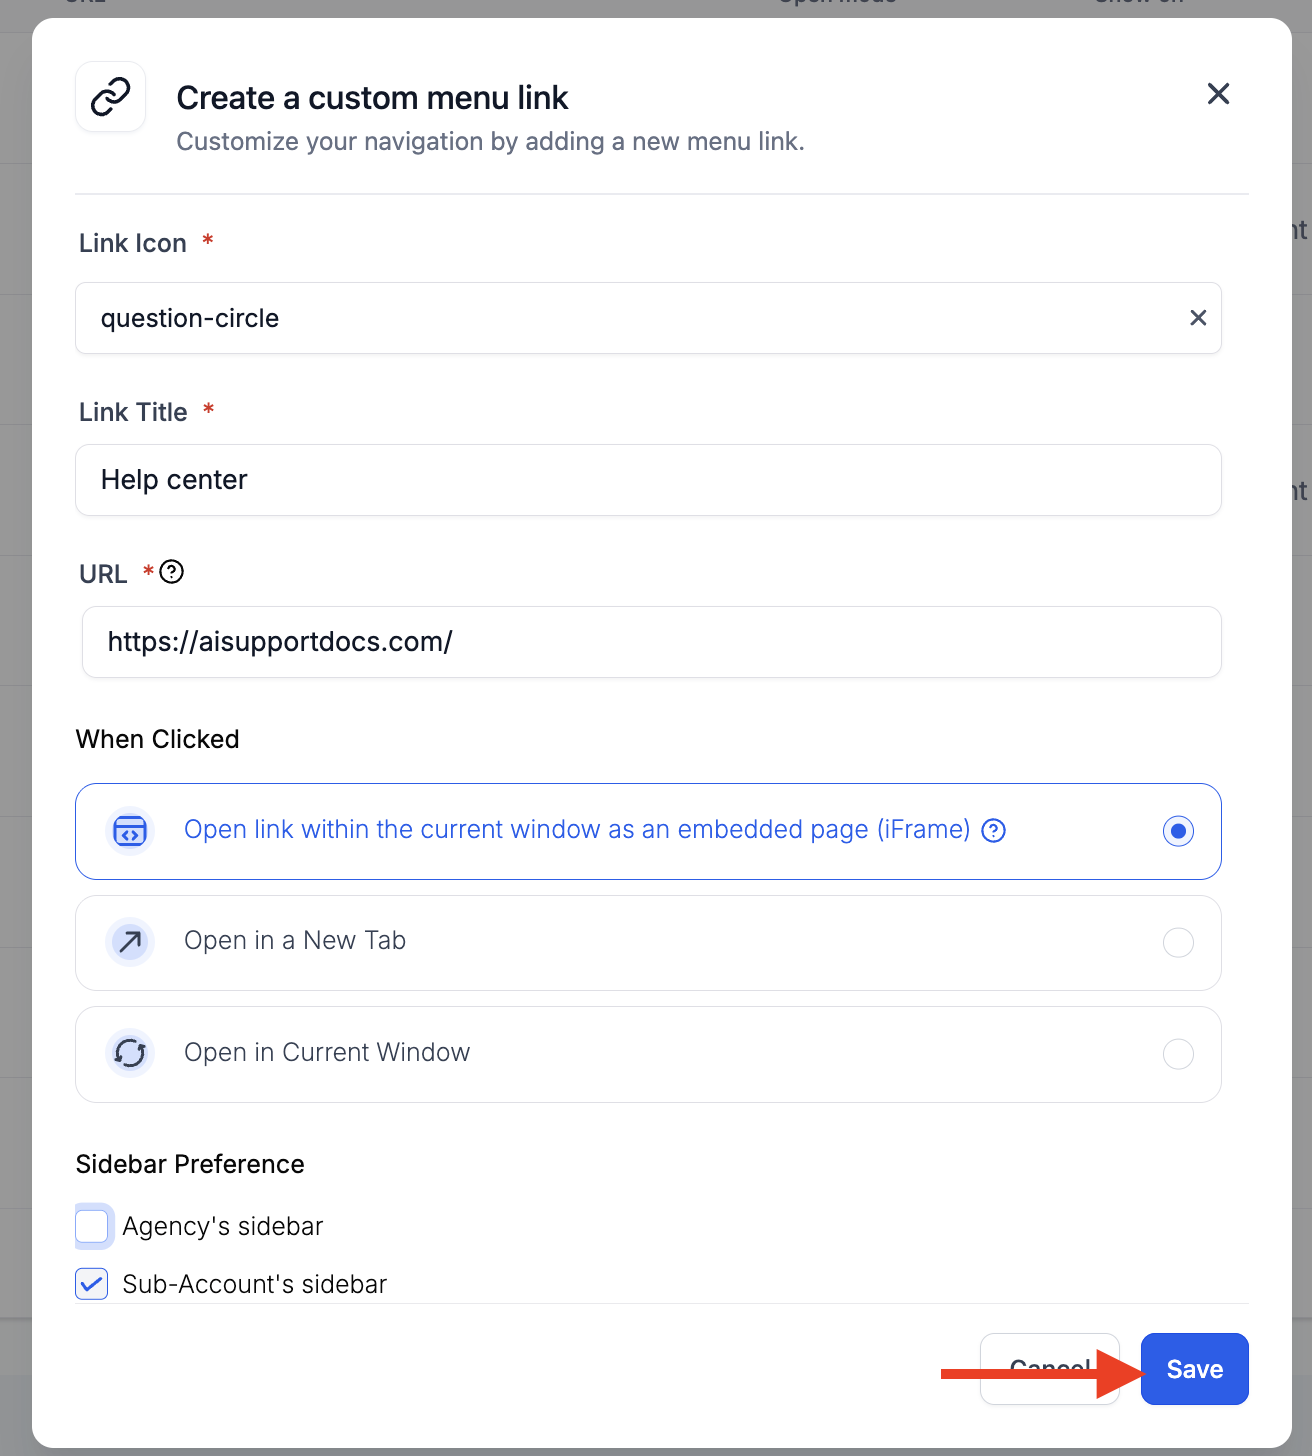Click the iFrame embedded page icon

[x=130, y=831]
